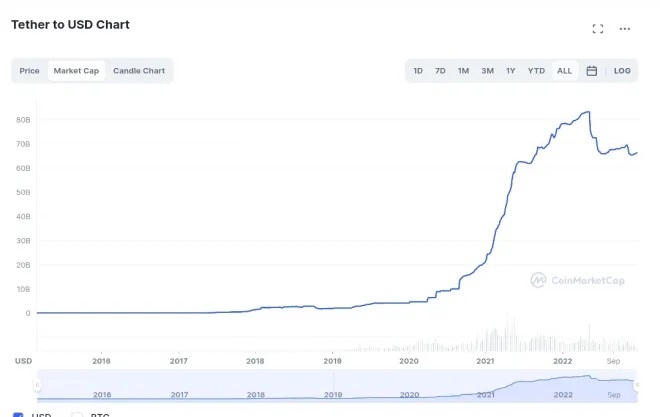Toggle the USD series checkbox
Viewport: 660px width, 417px height.
click(18, 414)
